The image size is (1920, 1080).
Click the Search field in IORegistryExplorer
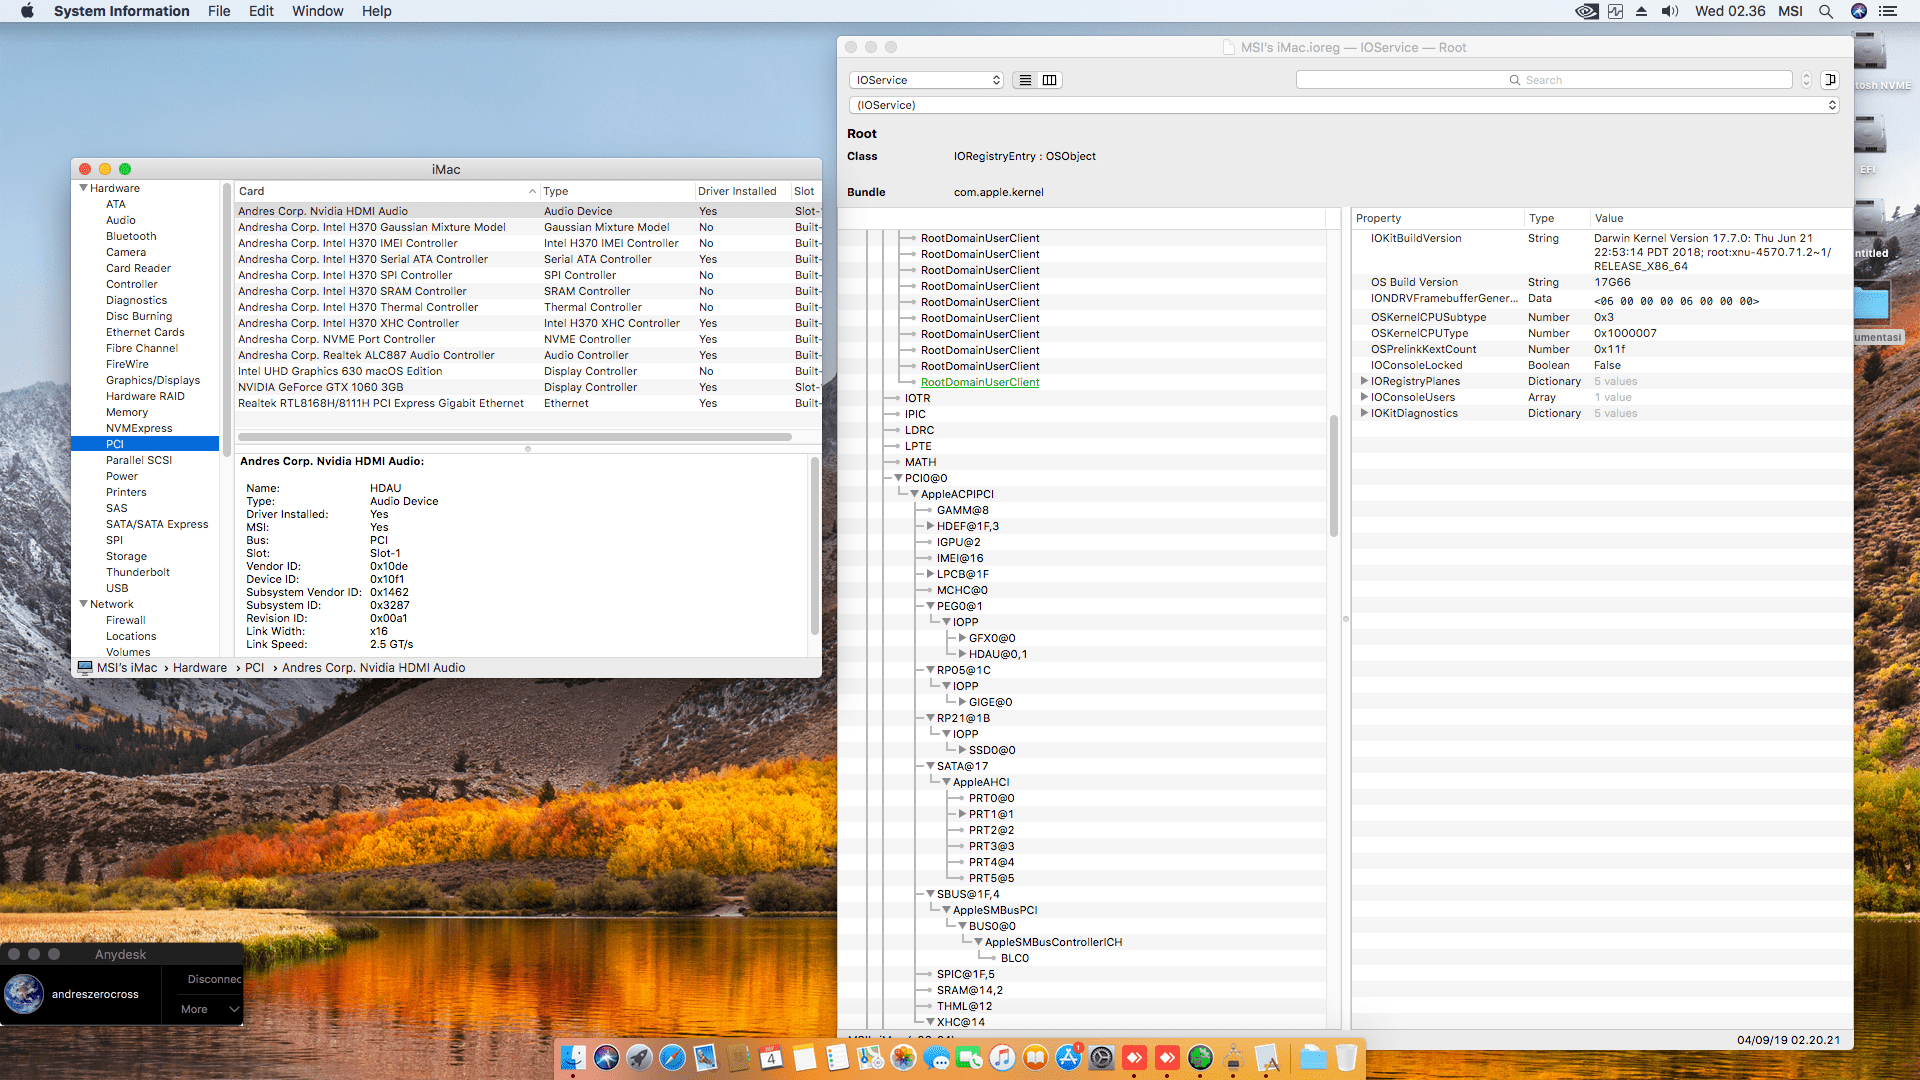point(1544,80)
